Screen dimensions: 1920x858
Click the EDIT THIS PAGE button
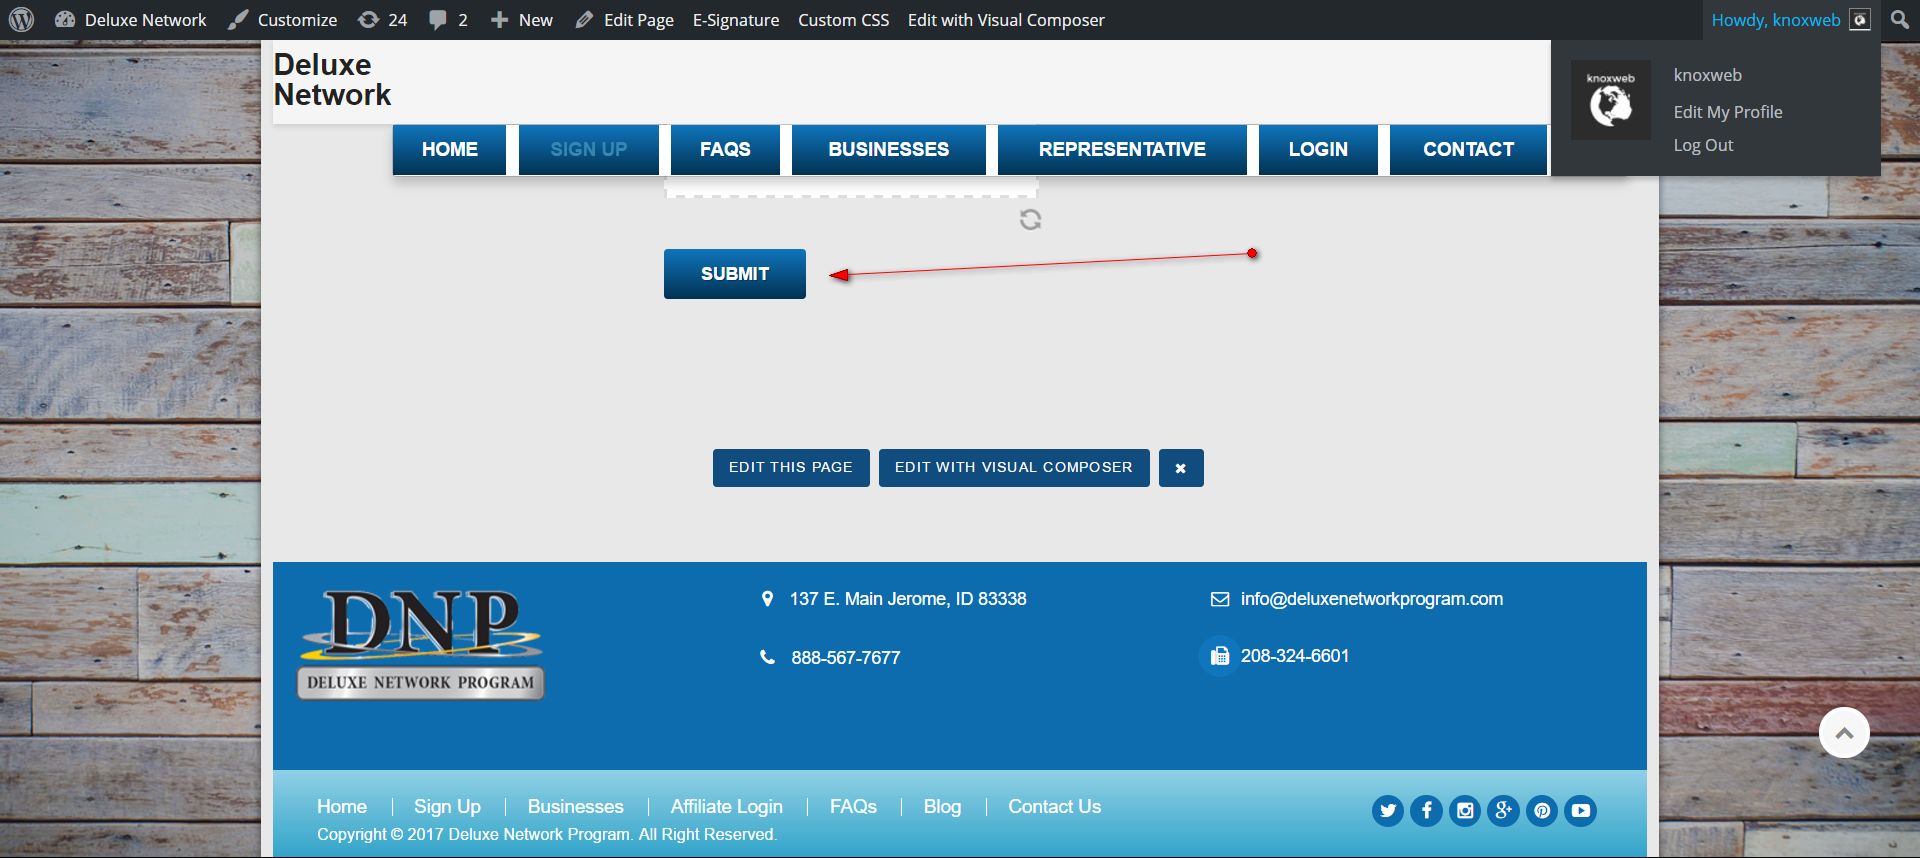[x=791, y=468]
